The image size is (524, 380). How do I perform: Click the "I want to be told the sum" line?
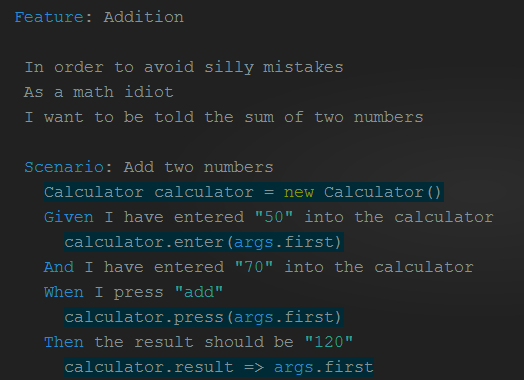[224, 117]
